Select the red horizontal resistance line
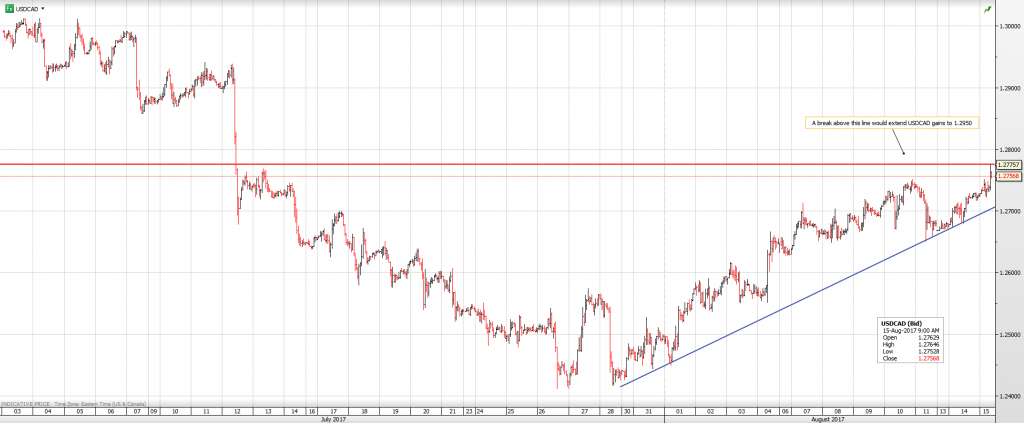This screenshot has width=1024, height=423. click(x=500, y=164)
